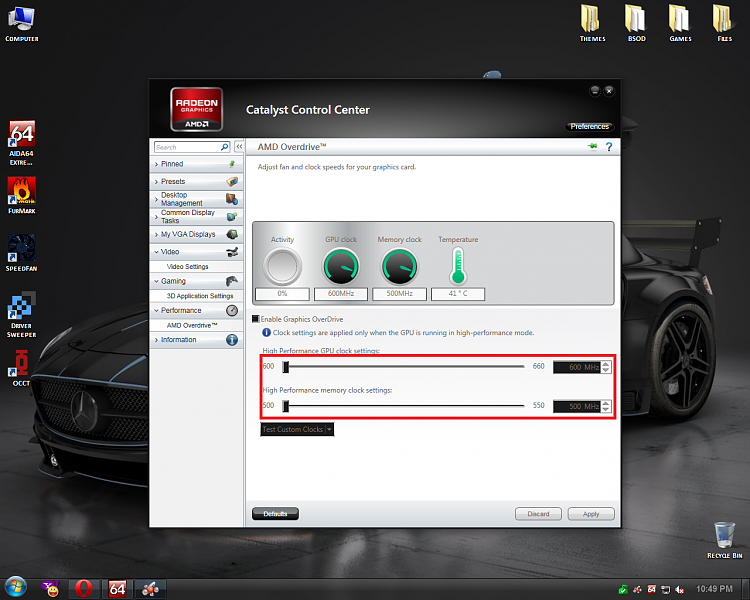This screenshot has width=750, height=600.
Task: Open the Recycle Bin
Action: tap(724, 540)
